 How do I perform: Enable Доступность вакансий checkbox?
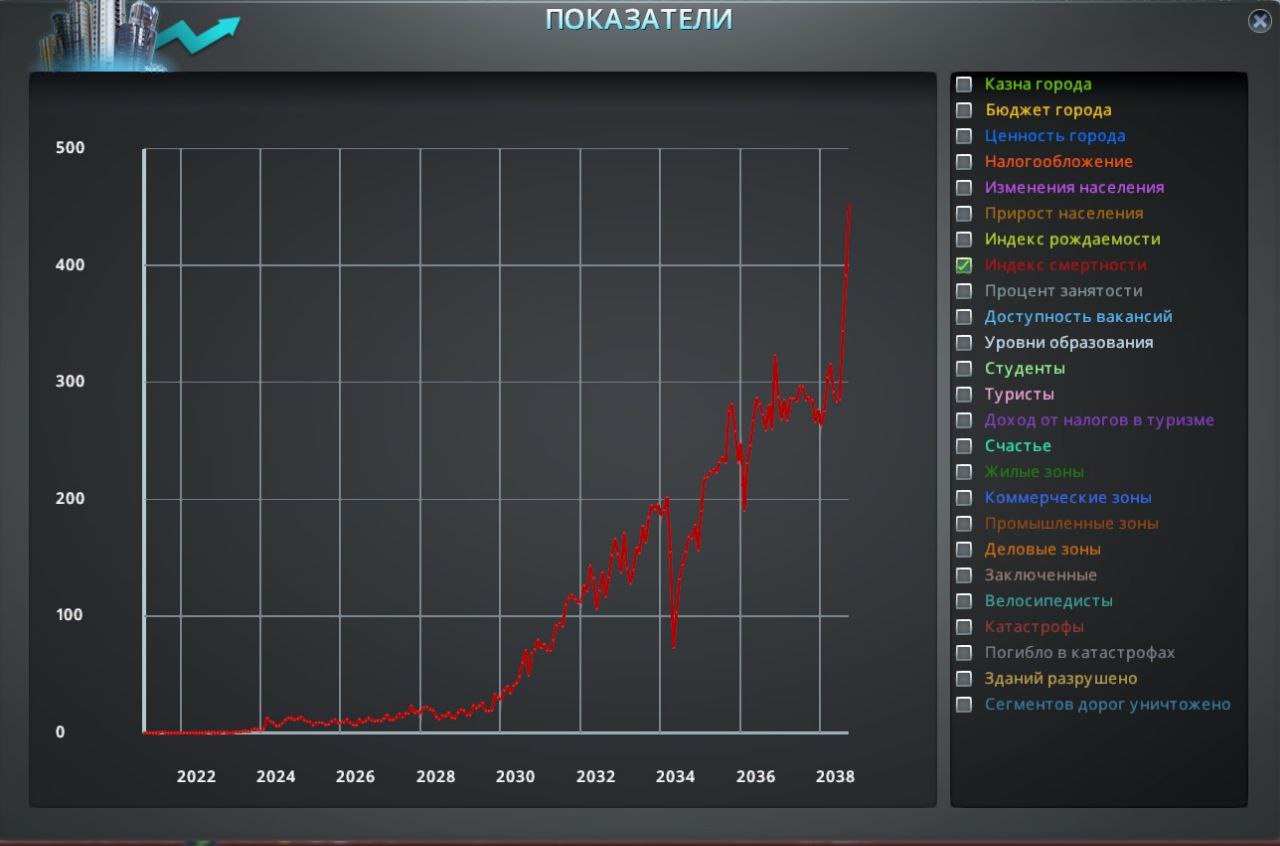tap(964, 317)
